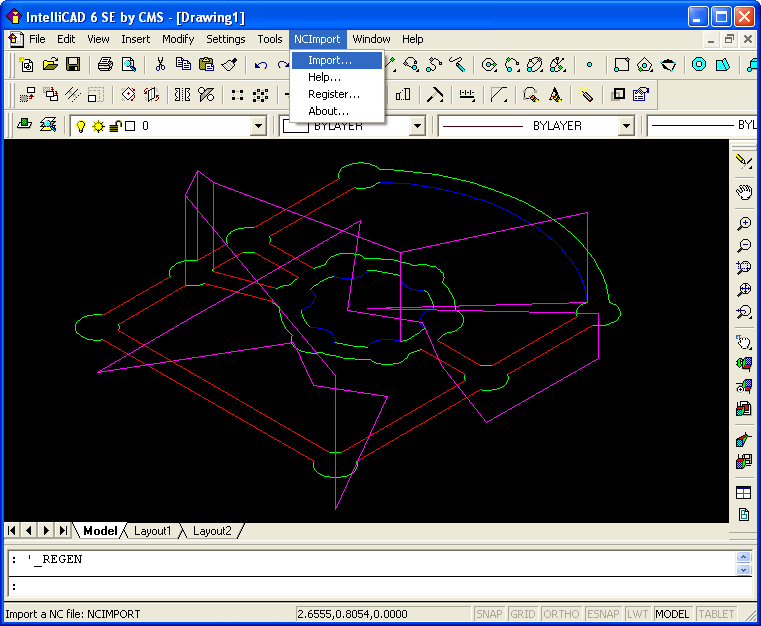Choose About... from NCImport menu

point(337,111)
